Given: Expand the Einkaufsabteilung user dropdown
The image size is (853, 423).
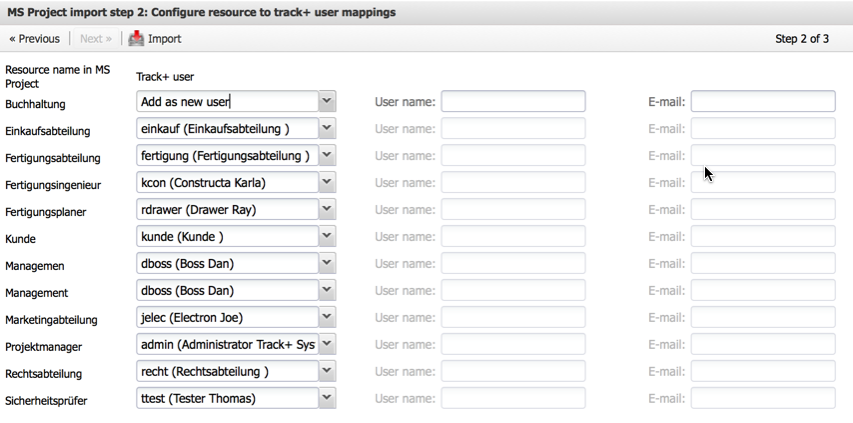Looking at the screenshot, I should (x=327, y=128).
